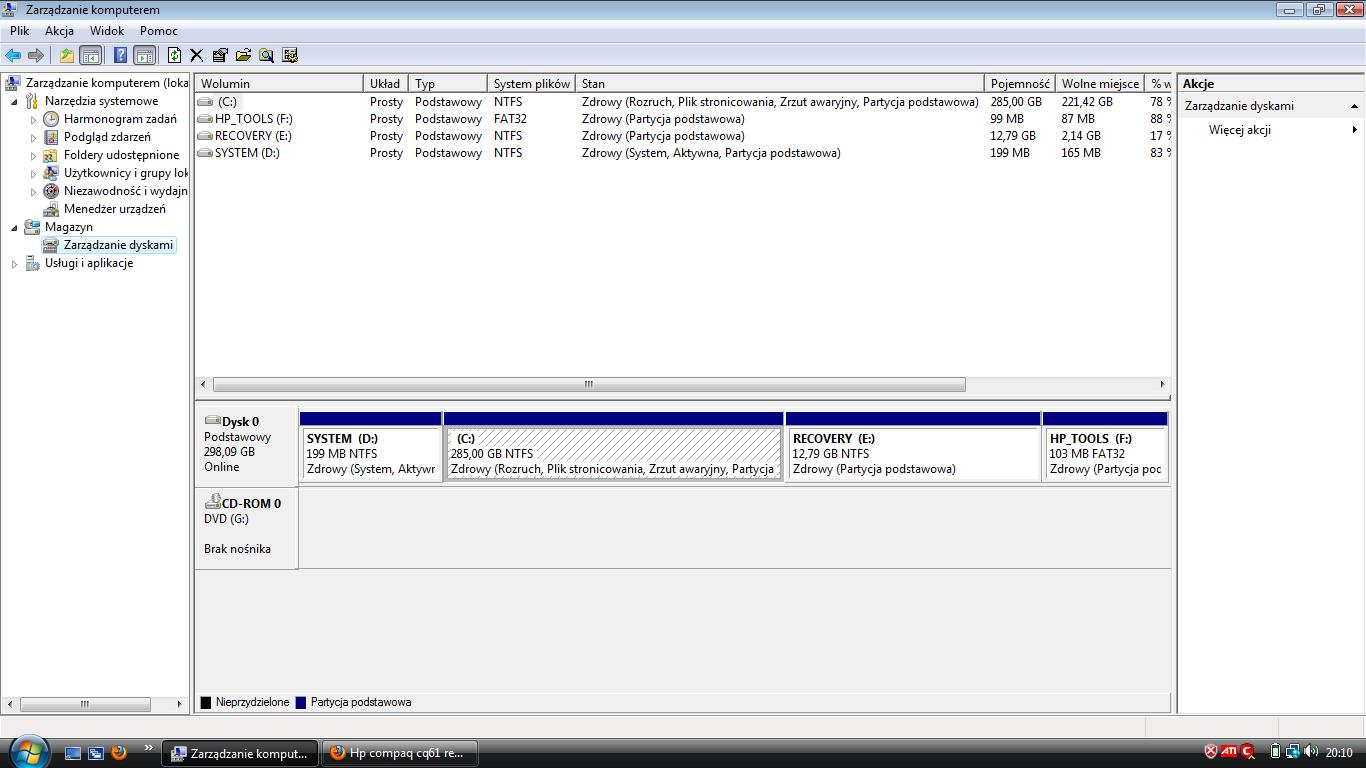1366x768 pixels.
Task: Click blue Partycja podstawowa legend swatch
Action: pos(301,703)
